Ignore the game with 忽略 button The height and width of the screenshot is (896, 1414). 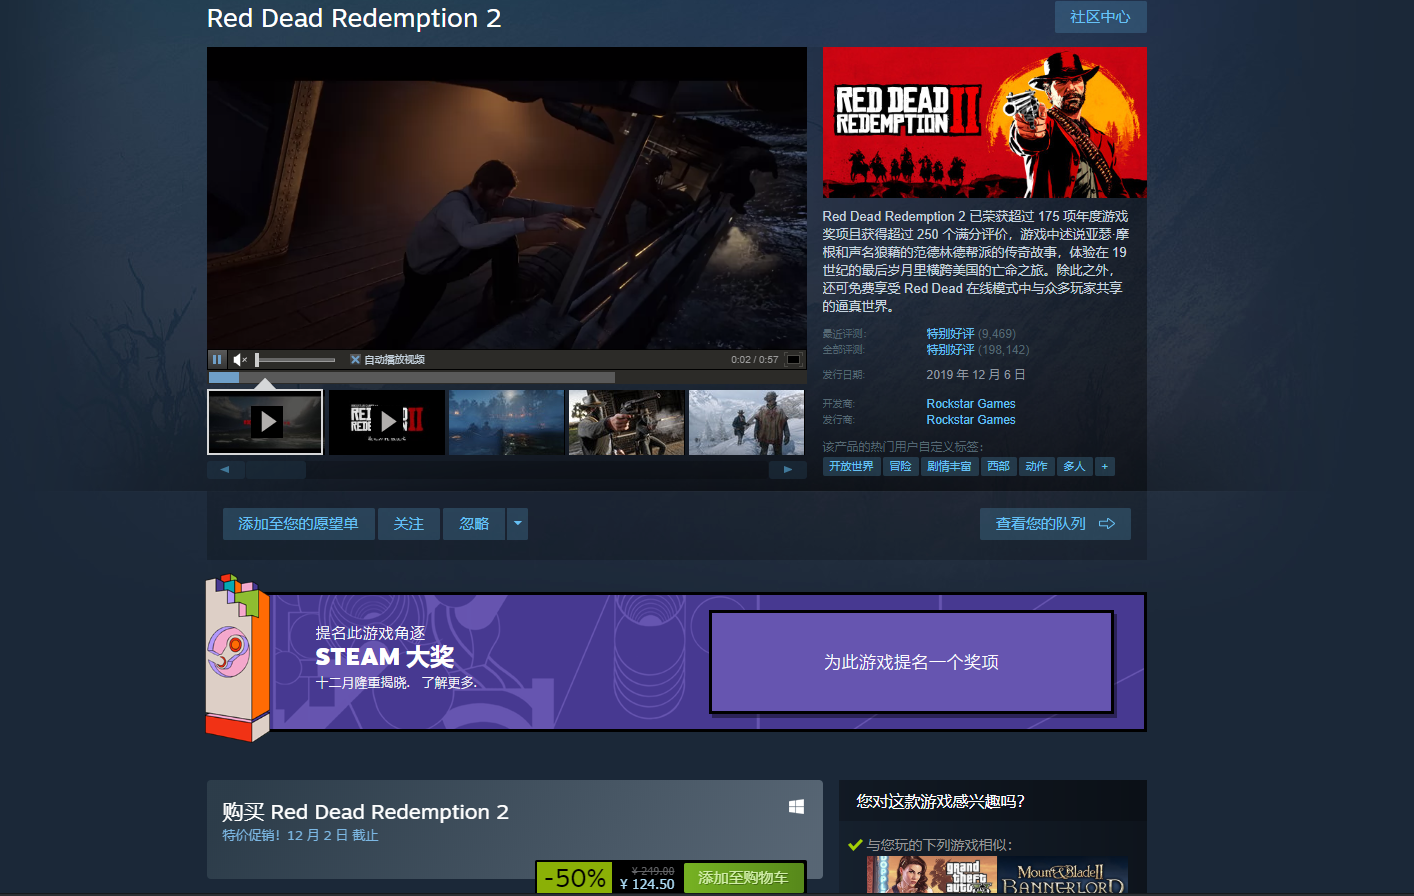[x=474, y=524]
